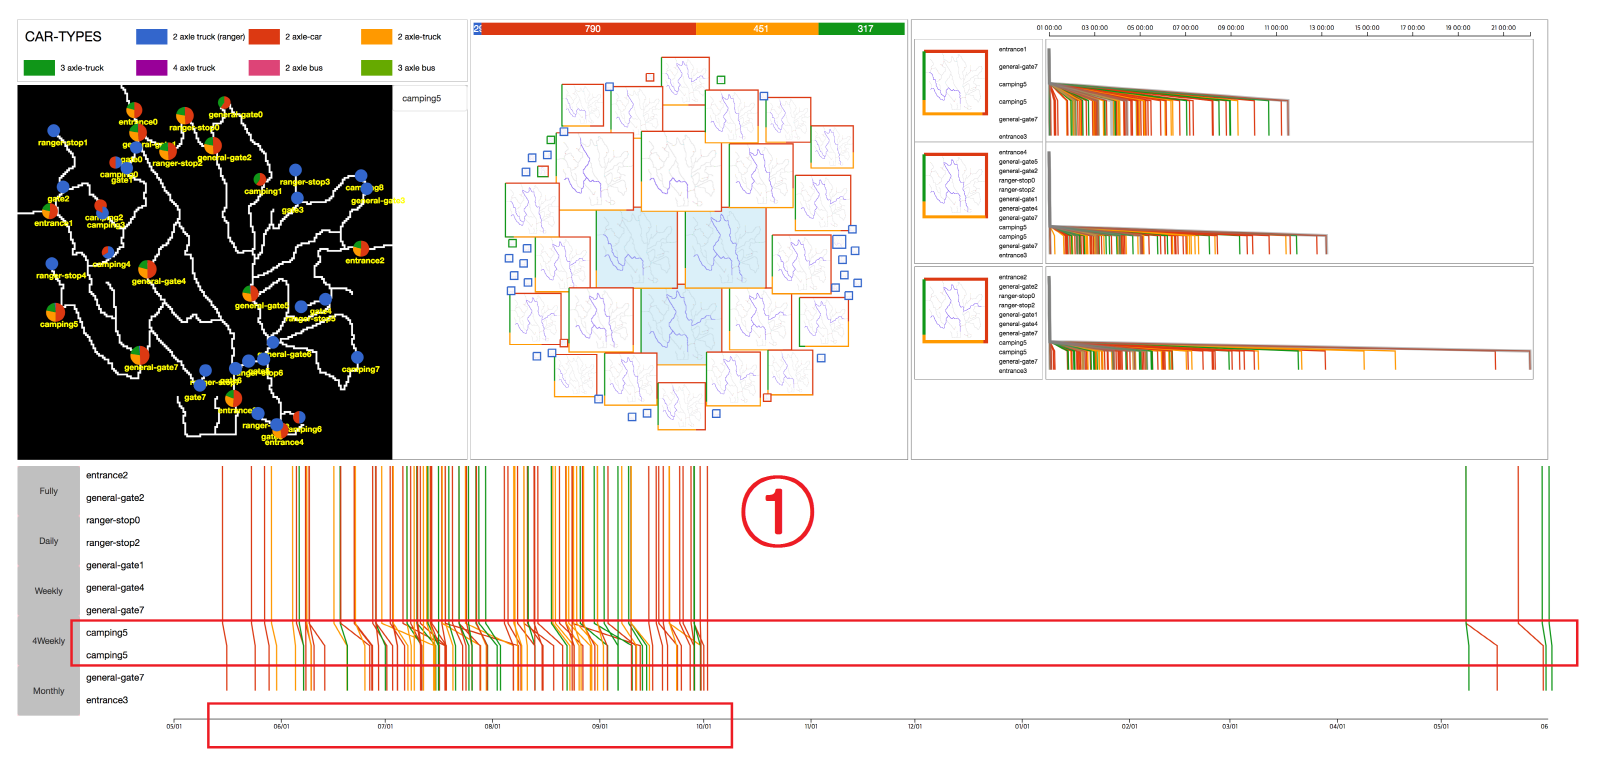
Task: Select the general-gate4 pie node on the map
Action: tap(147, 269)
